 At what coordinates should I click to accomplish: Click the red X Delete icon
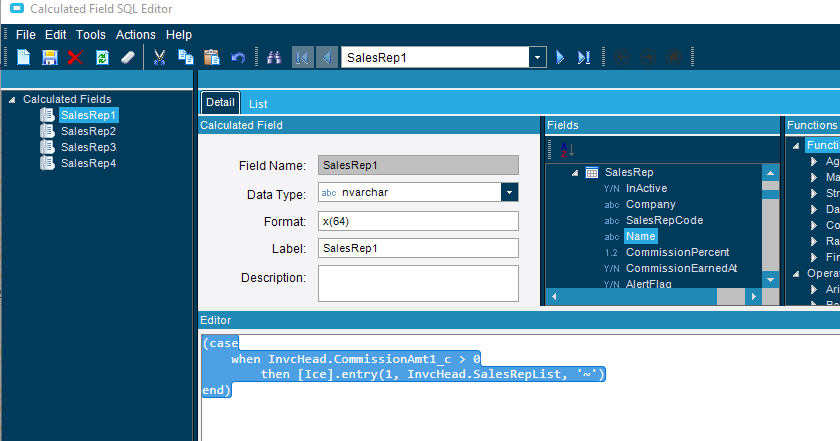(76, 57)
